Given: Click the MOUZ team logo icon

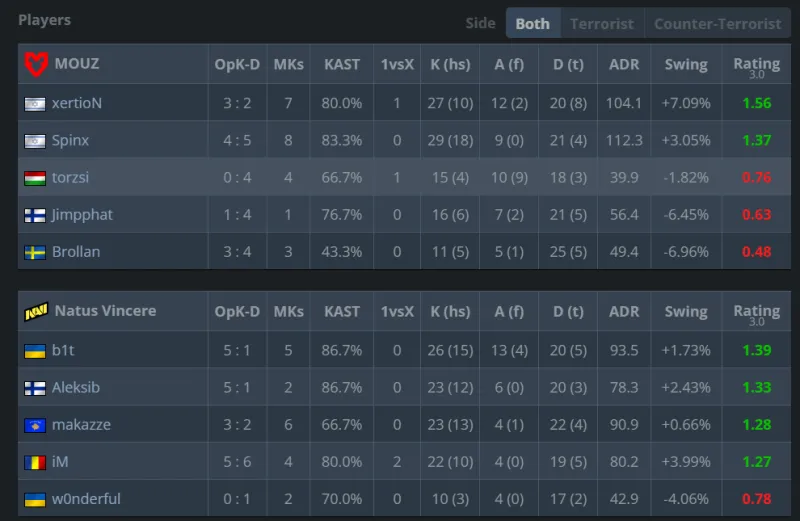Looking at the screenshot, I should point(35,64).
